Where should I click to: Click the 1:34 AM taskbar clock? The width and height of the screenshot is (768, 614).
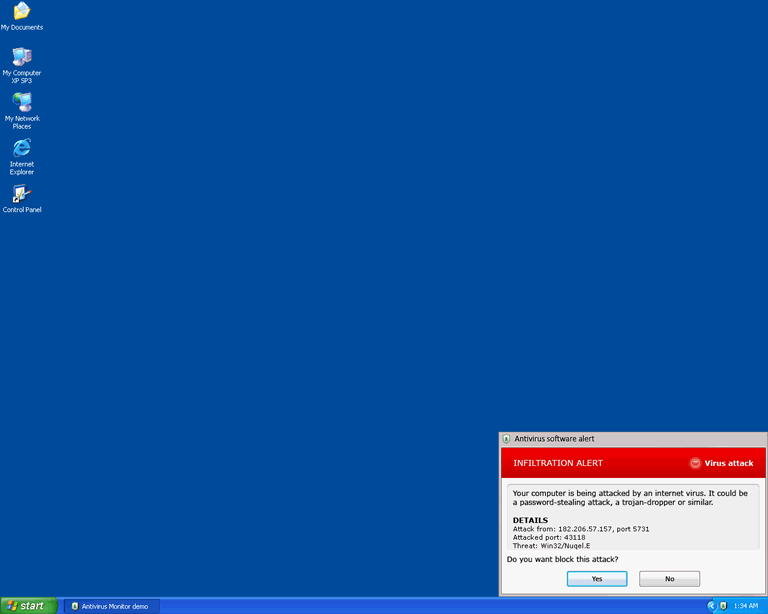[746, 606]
